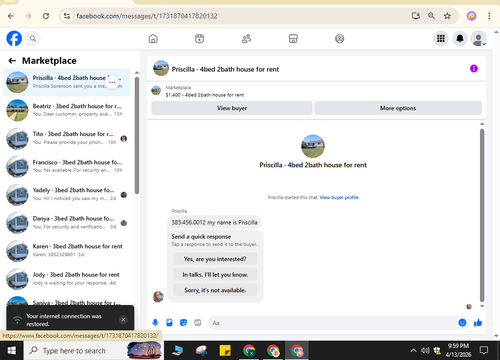Click the View buyer button
This screenshot has height=360, width=500.
click(232, 108)
